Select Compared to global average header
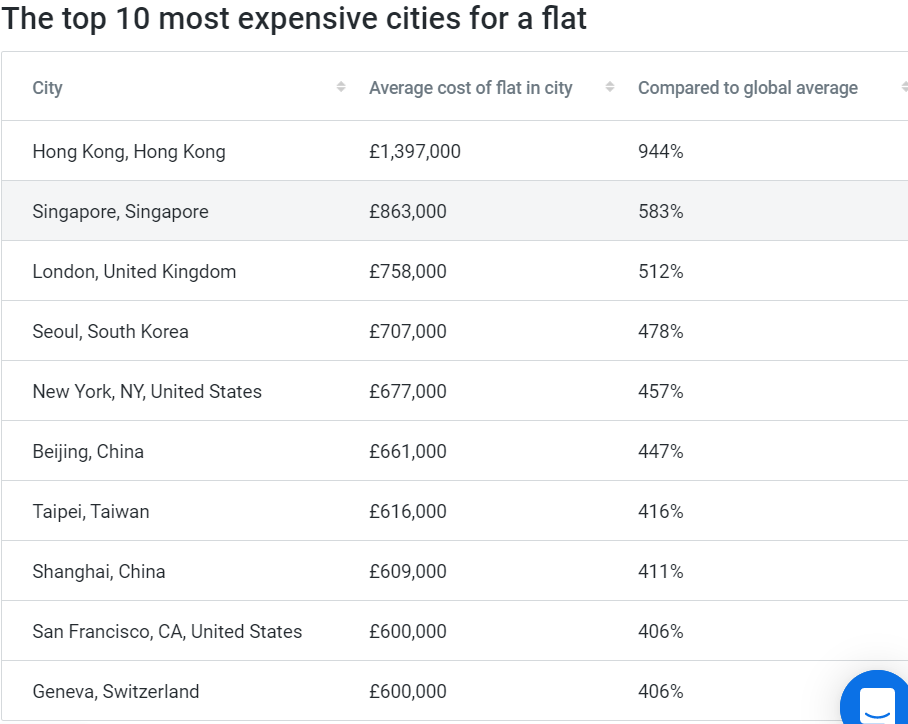The height and width of the screenshot is (724, 908). [748, 87]
